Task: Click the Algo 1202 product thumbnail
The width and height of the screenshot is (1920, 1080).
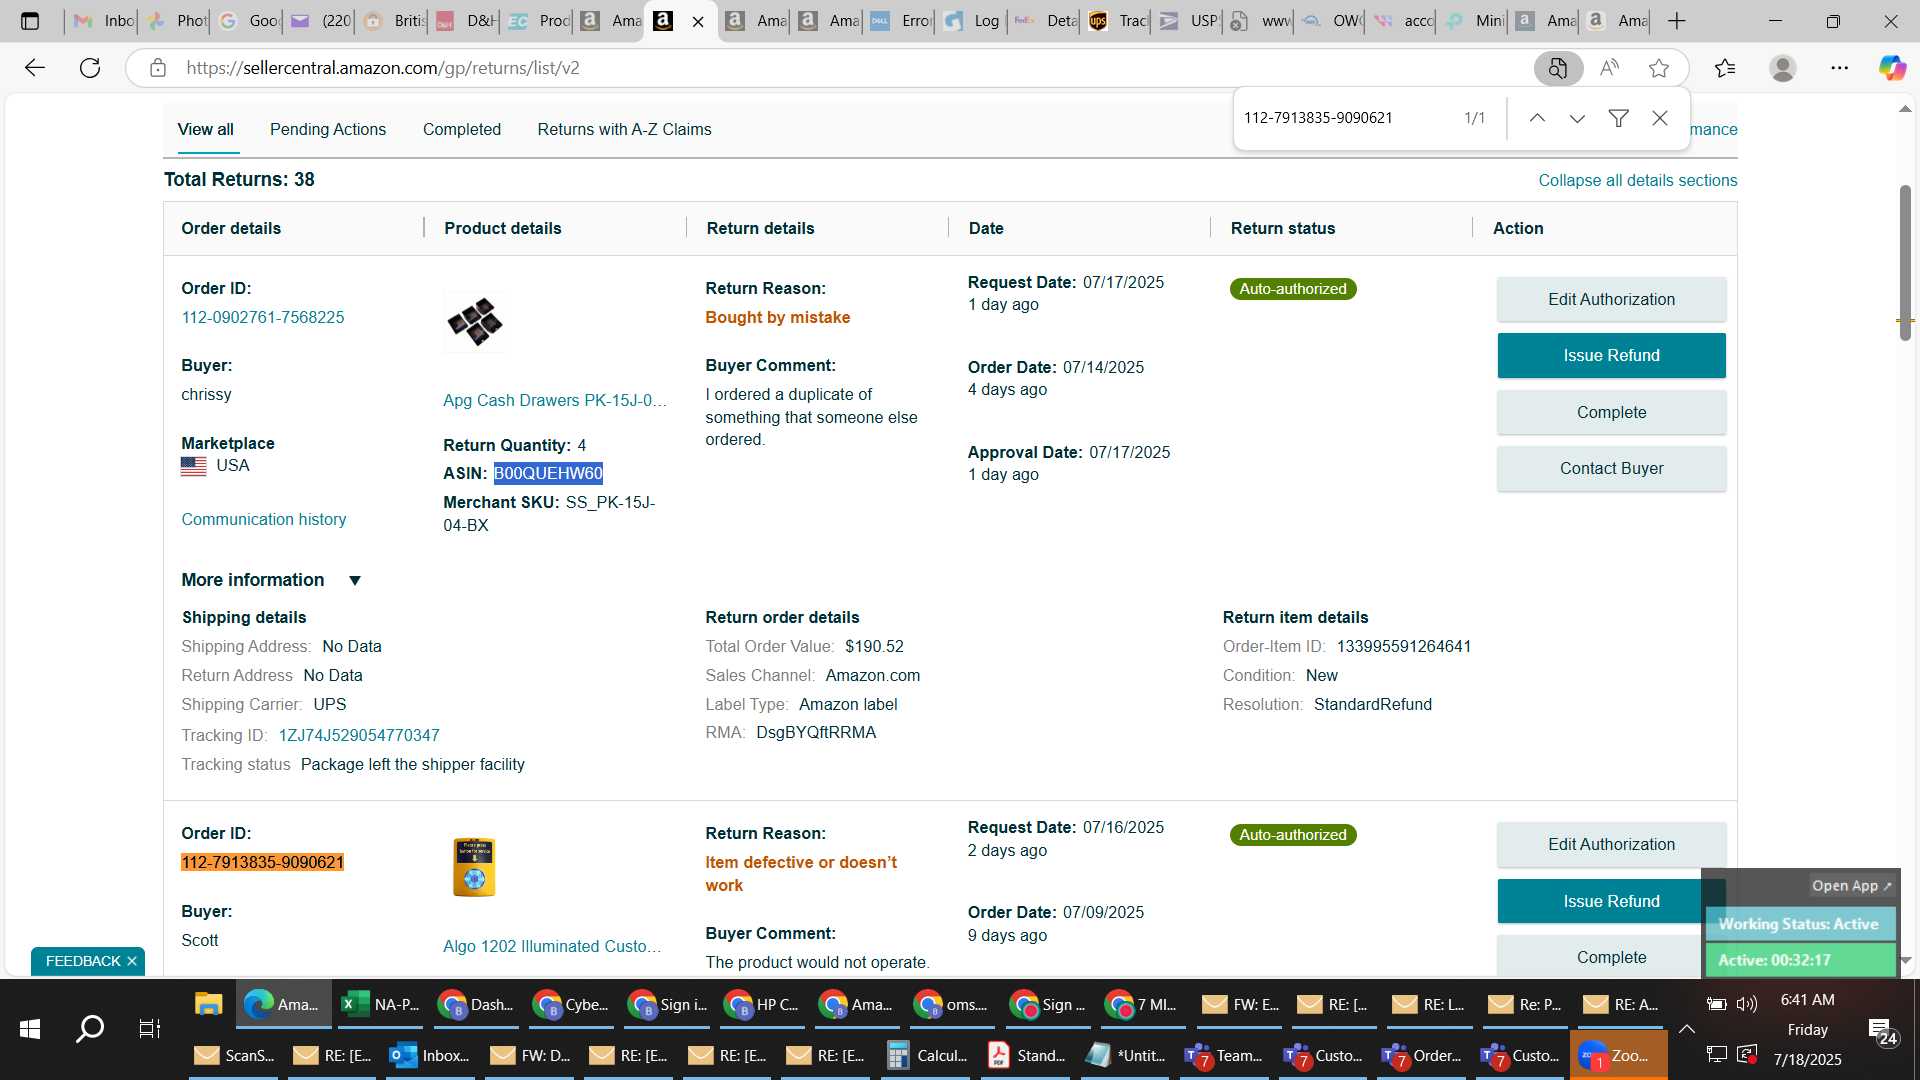Action: (474, 867)
